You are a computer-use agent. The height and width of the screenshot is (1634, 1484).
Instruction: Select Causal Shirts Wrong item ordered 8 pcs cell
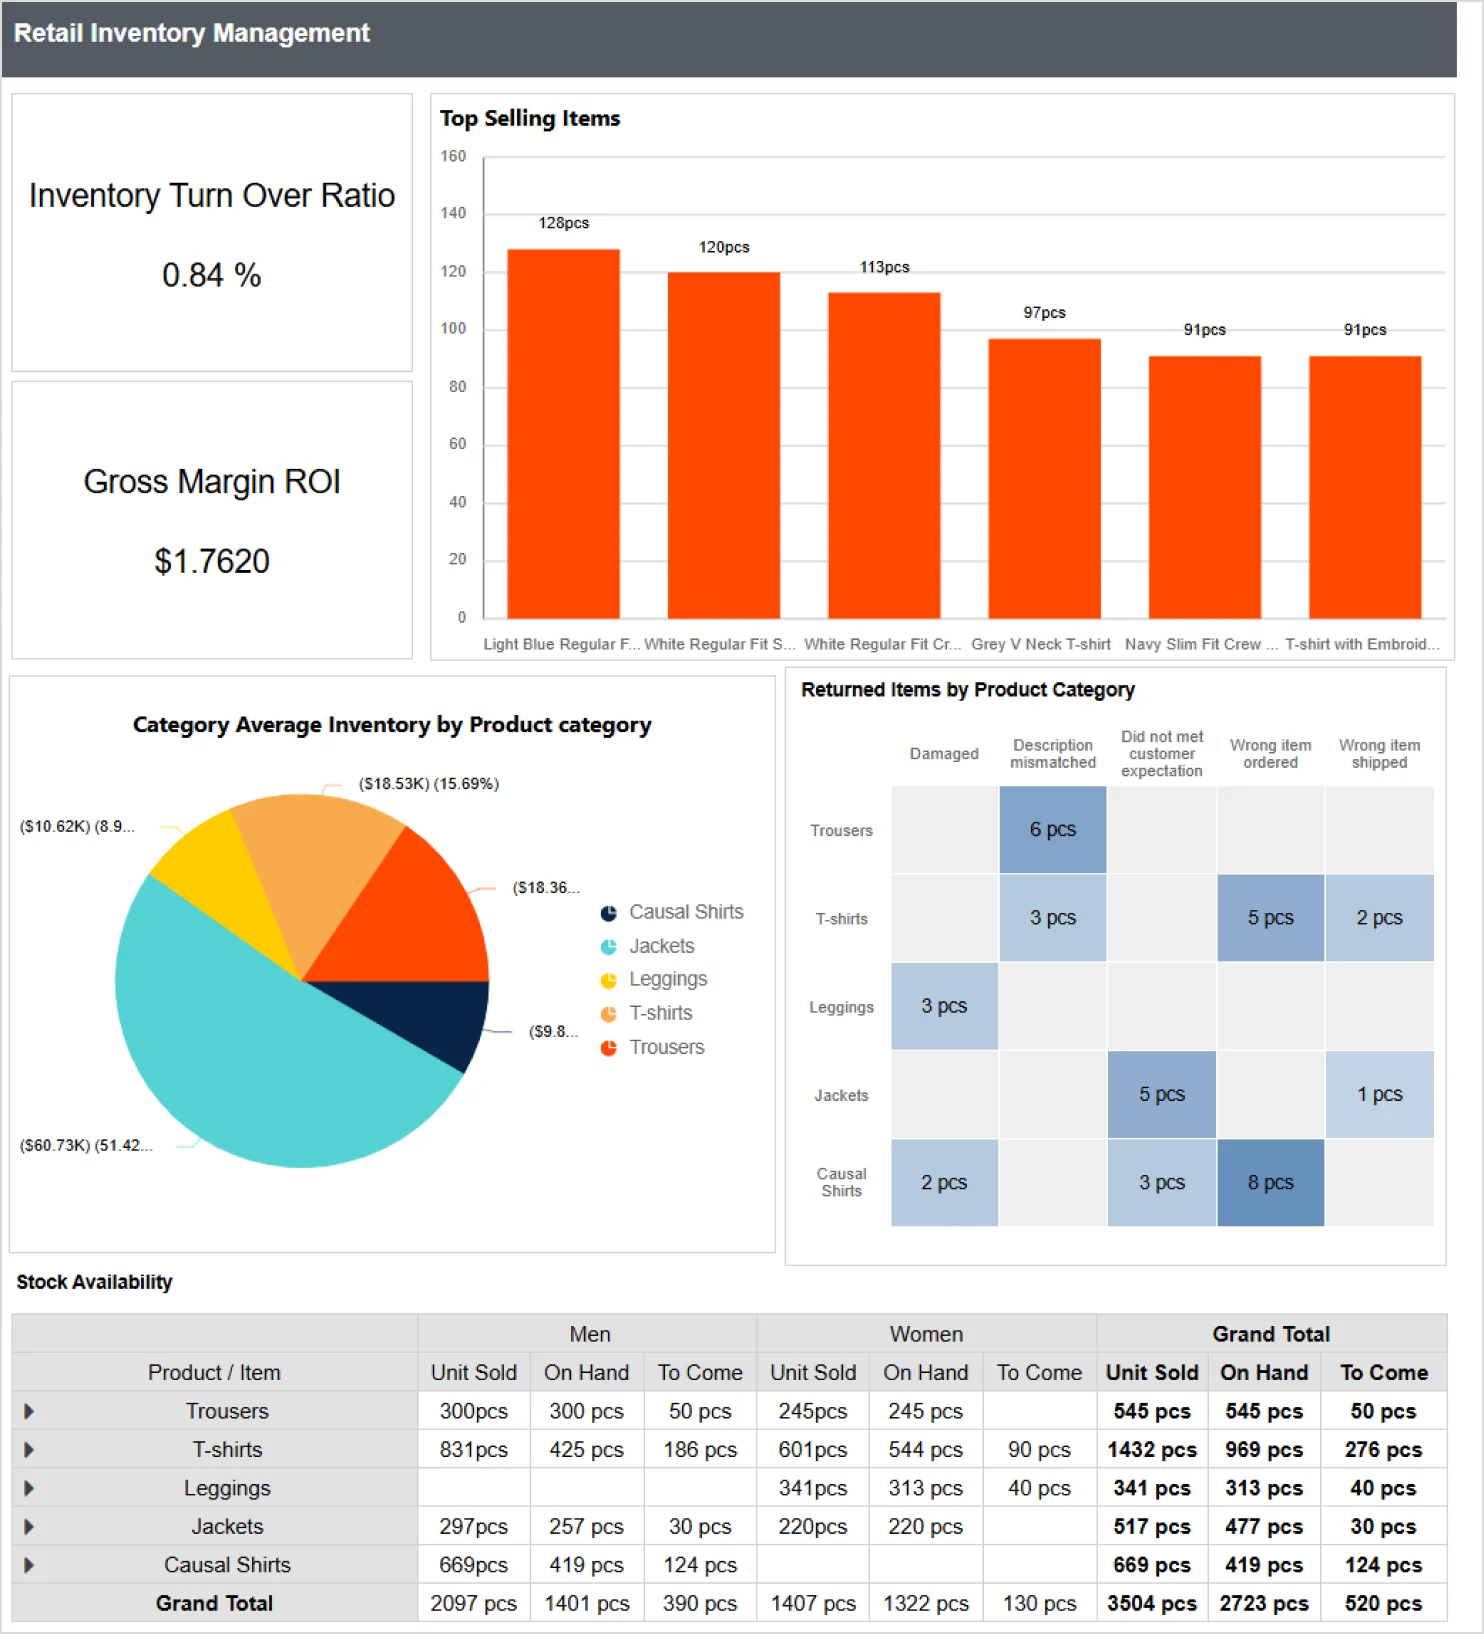(1270, 1183)
